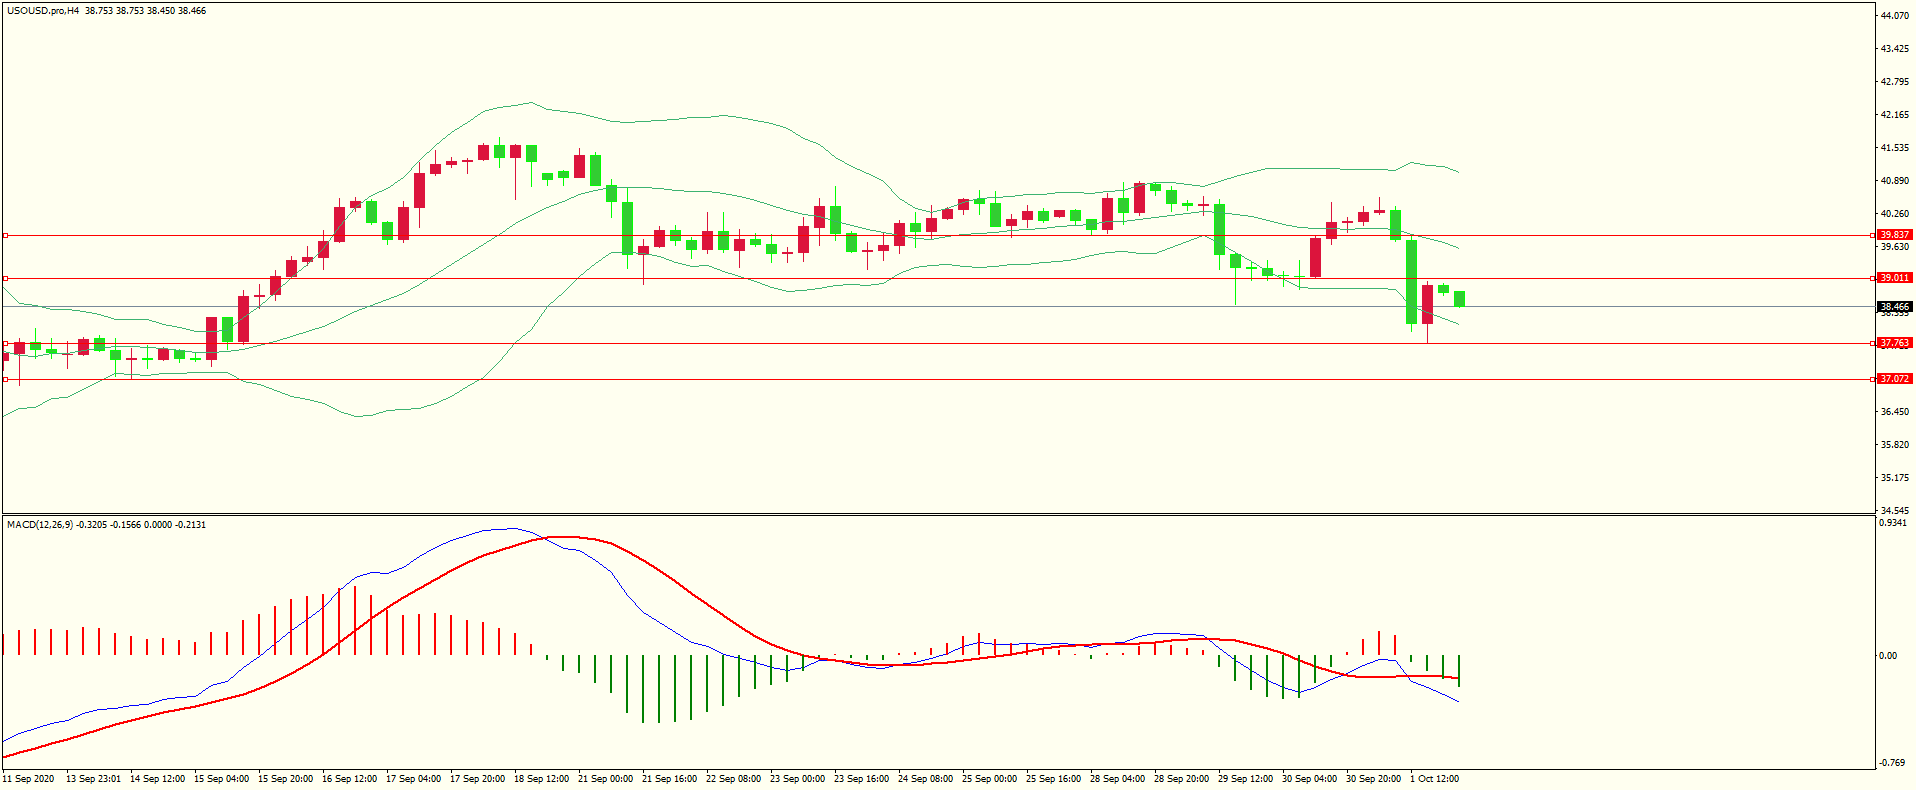Click the 11 Sep 2020 time axis label
The image size is (1916, 790).
(29, 779)
